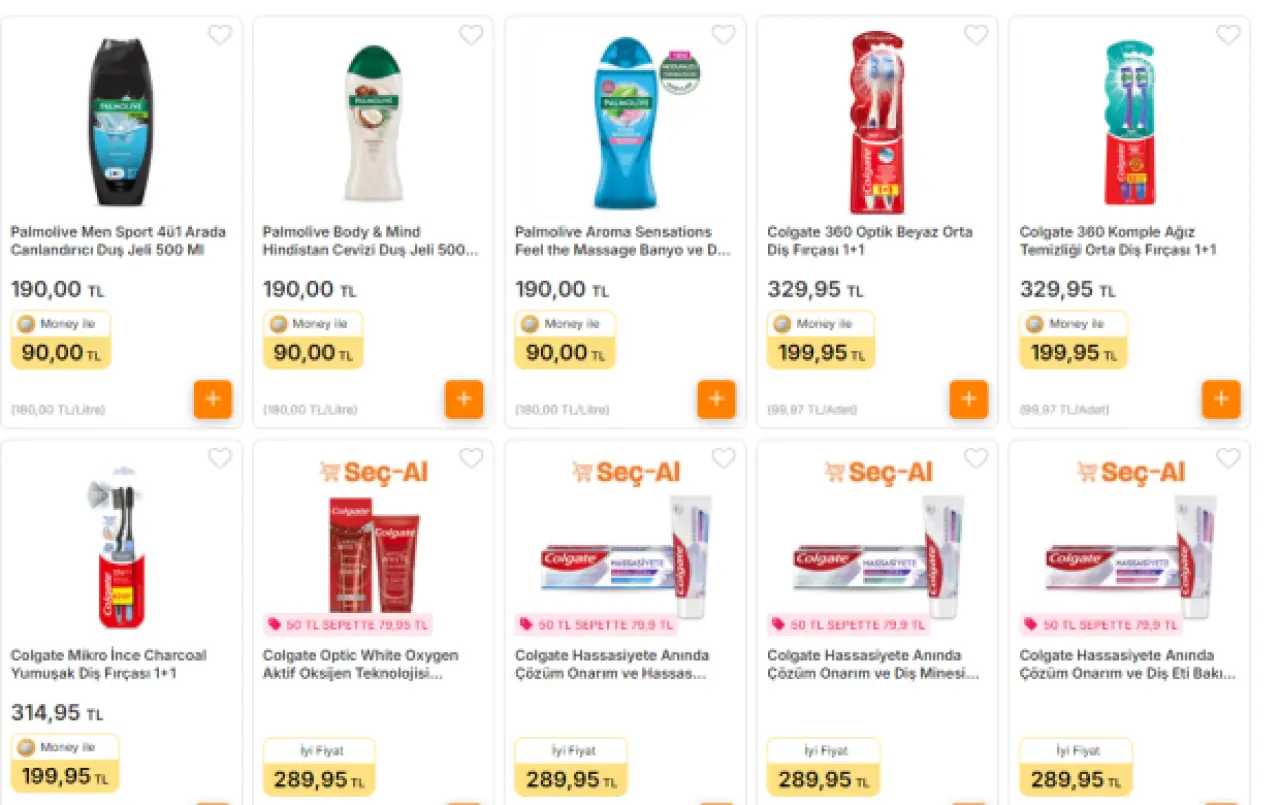
Task: Toggle heart on Palmolive Body & Mind product
Action: (471, 35)
